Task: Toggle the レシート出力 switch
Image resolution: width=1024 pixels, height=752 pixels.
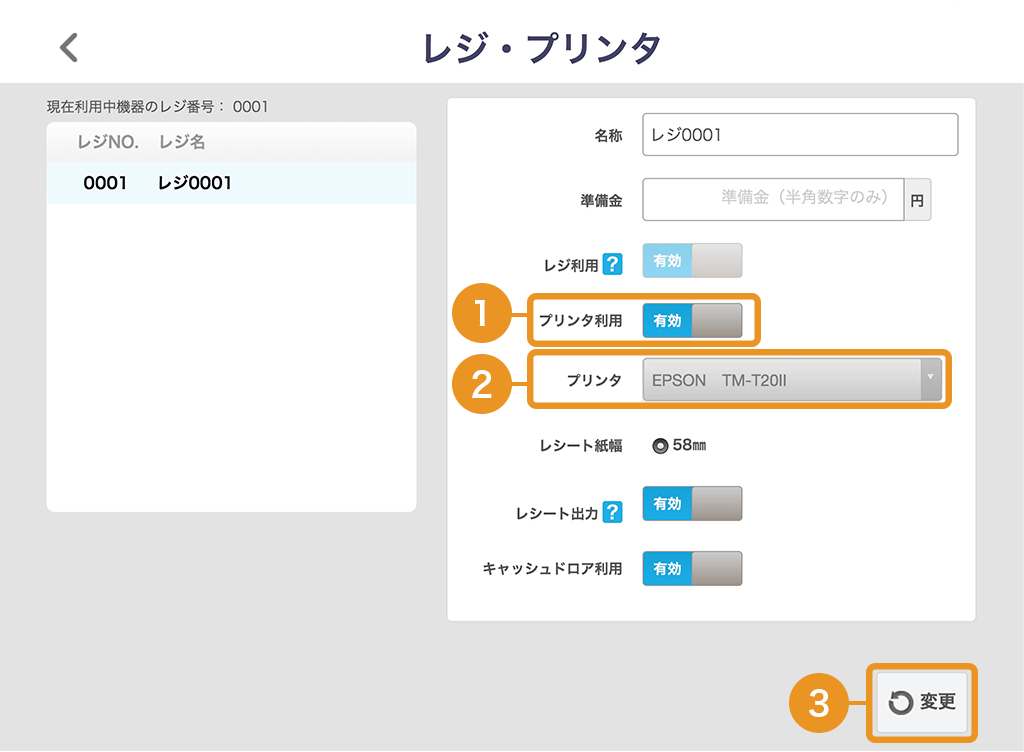Action: [692, 503]
